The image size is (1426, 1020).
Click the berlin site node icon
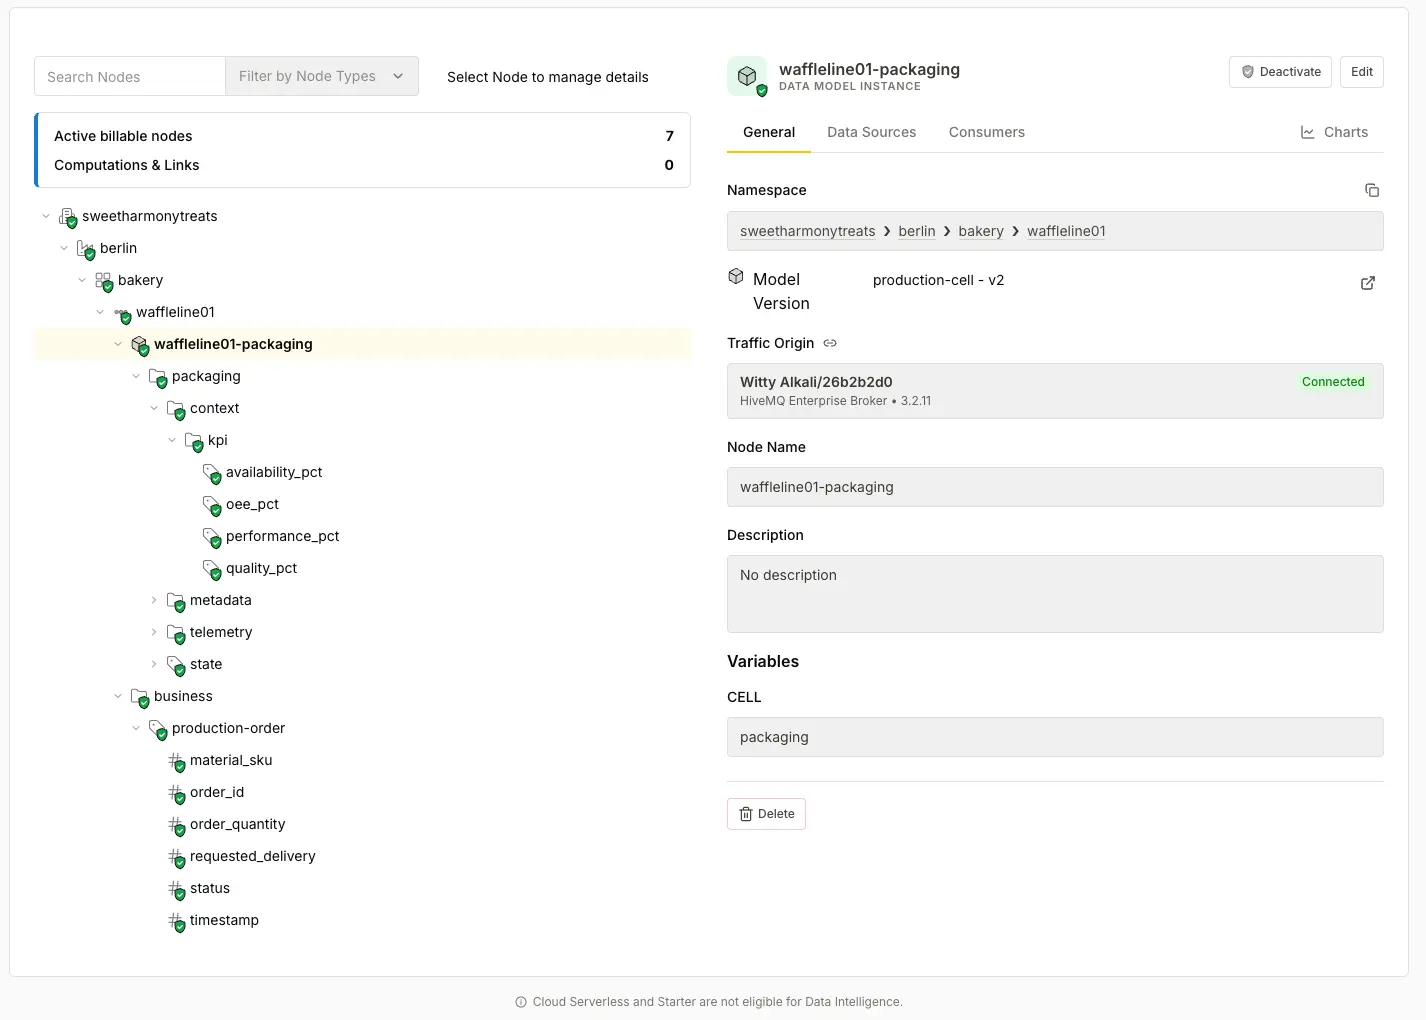(x=85, y=249)
